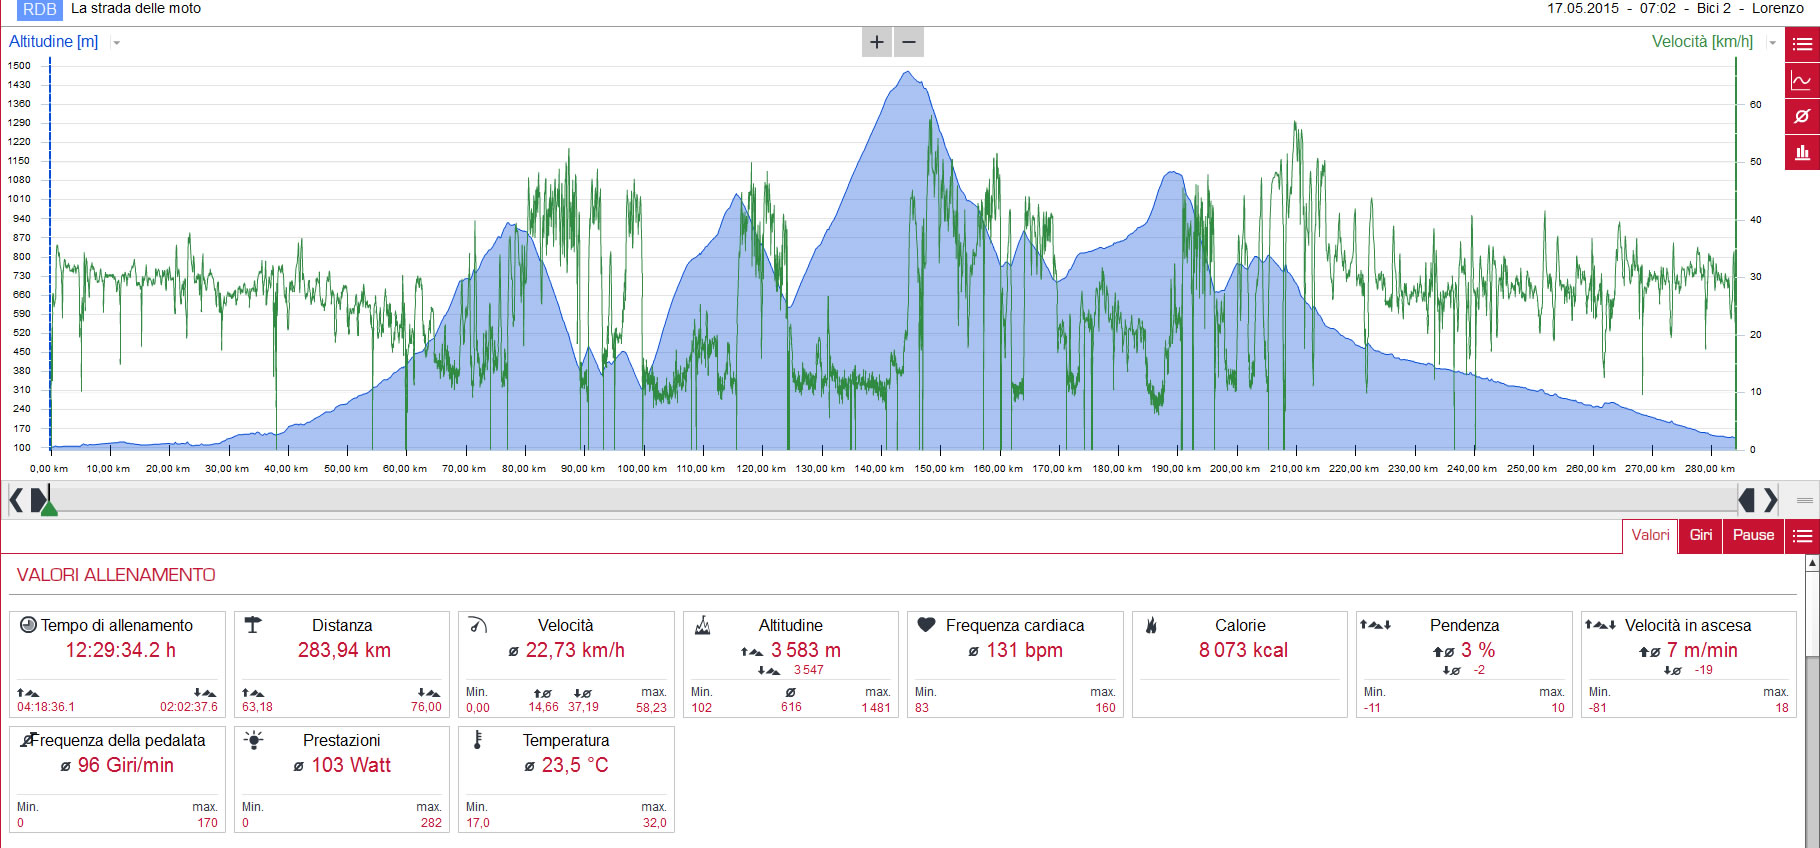Click the heart icon in Frequenza cardiaca

point(927,625)
